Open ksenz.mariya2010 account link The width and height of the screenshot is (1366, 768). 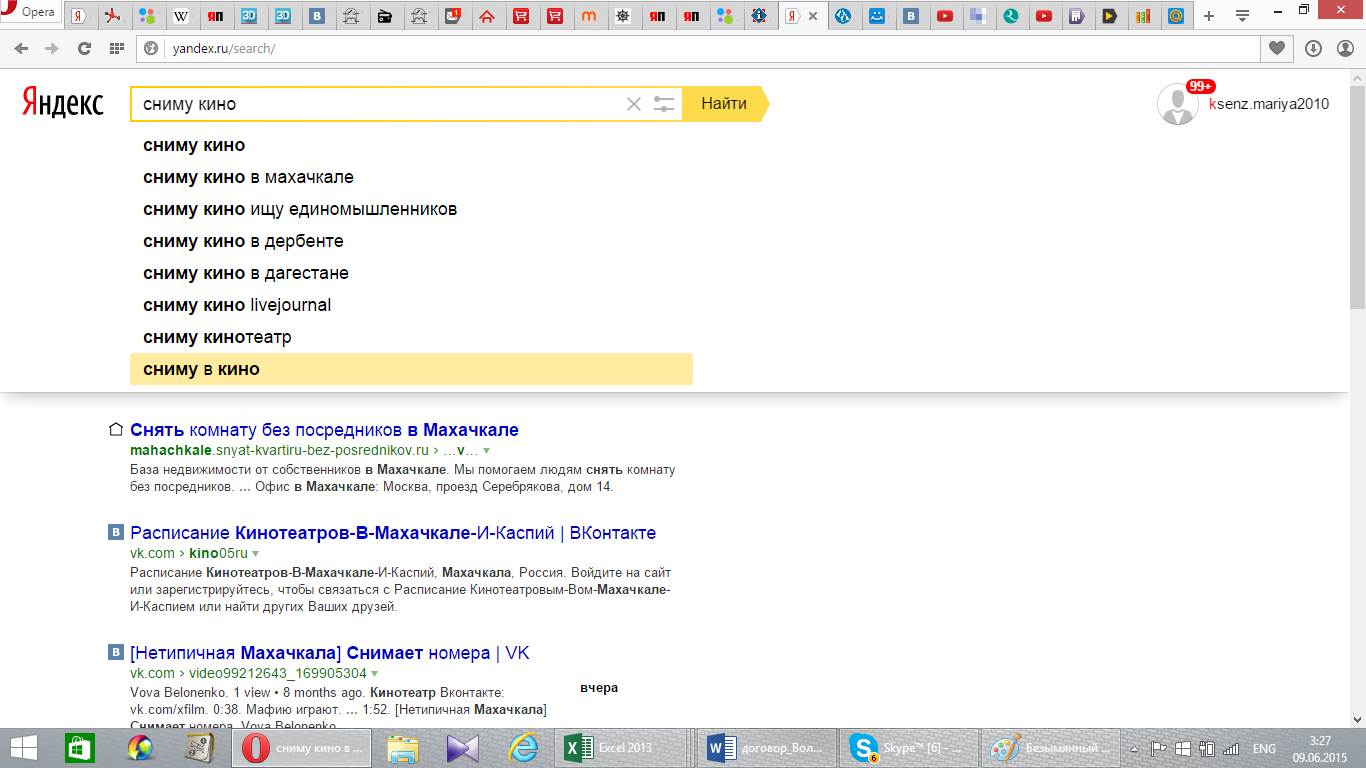(x=1269, y=104)
